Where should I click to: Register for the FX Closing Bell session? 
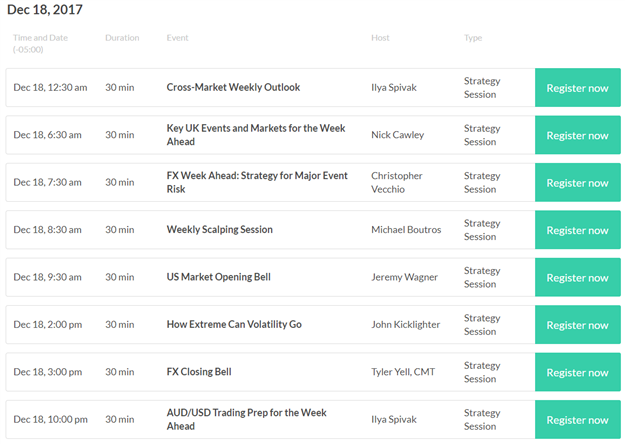pyautogui.click(x=578, y=372)
